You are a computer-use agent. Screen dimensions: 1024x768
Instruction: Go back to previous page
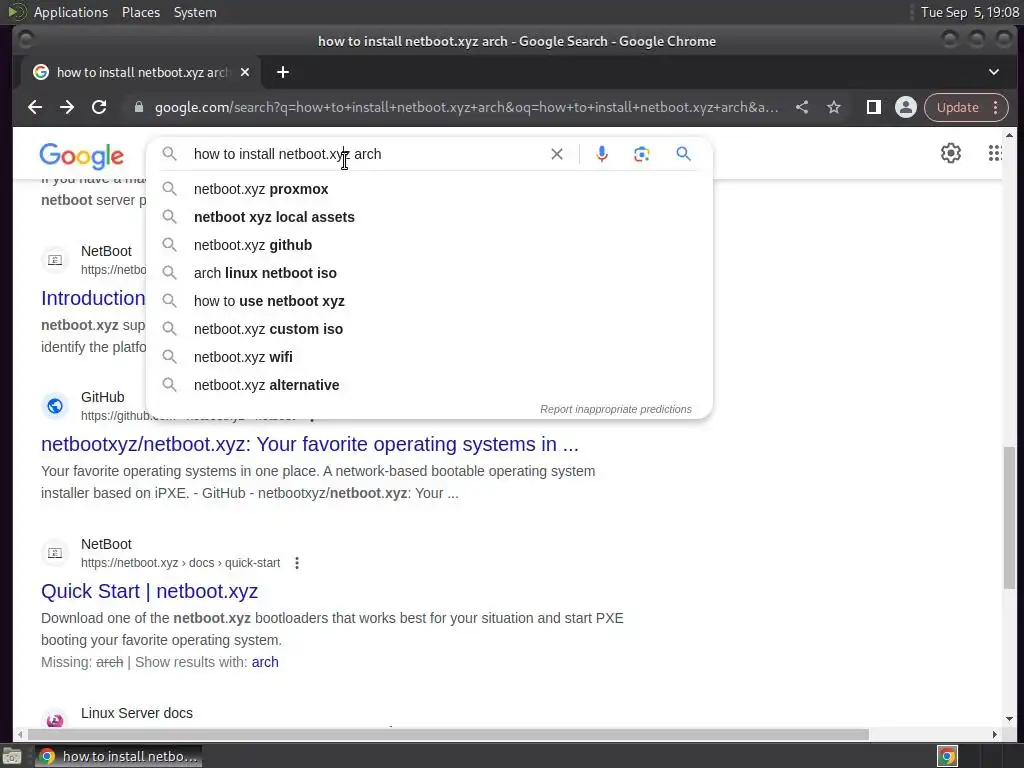(35, 107)
